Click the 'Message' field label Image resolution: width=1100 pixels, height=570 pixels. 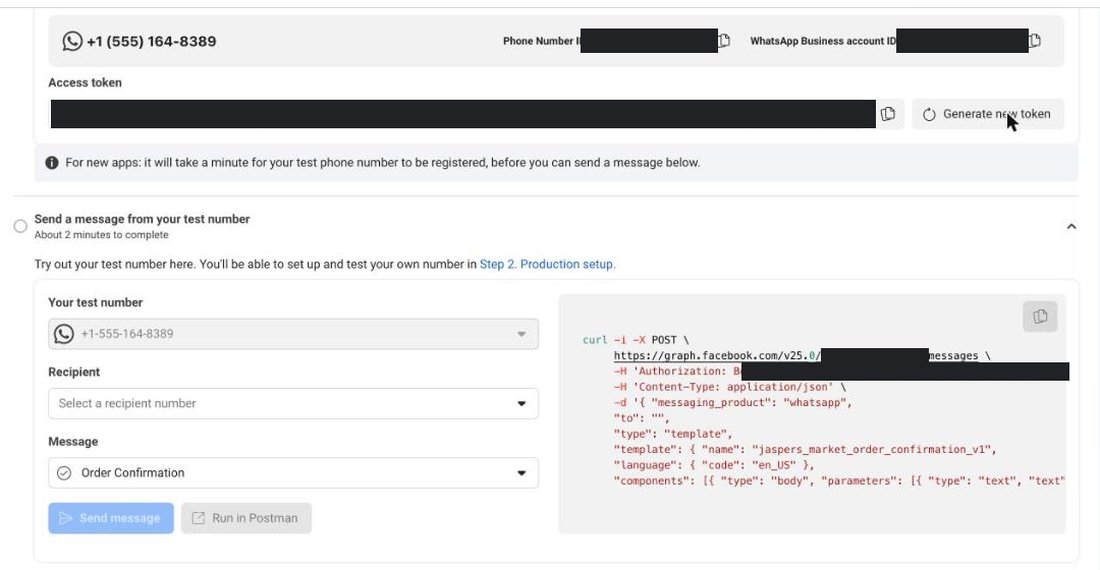(73, 442)
